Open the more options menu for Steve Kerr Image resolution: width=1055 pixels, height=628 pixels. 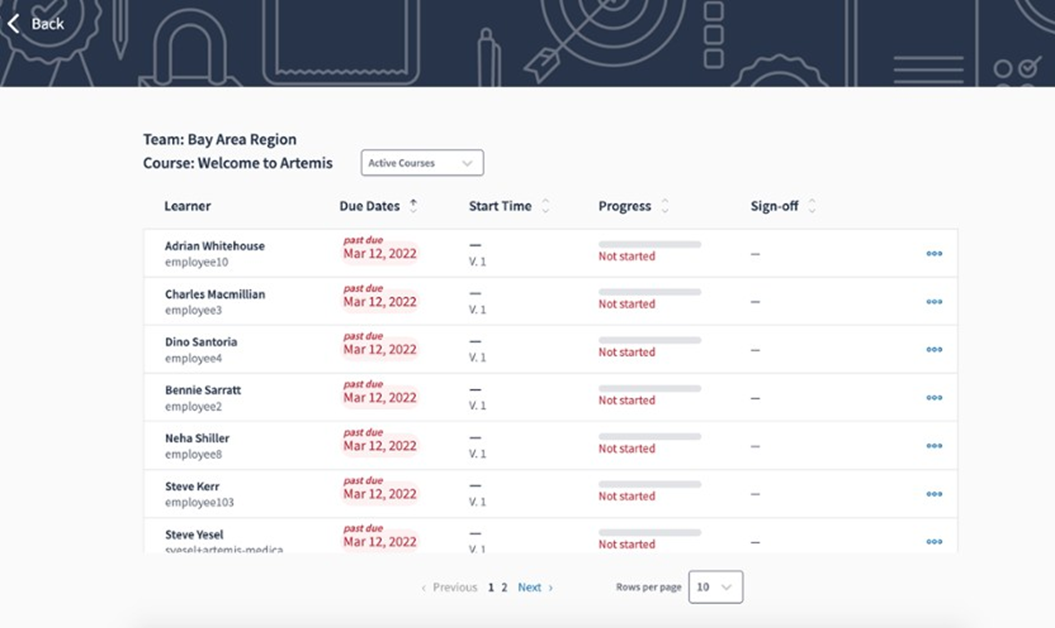[x=933, y=494]
